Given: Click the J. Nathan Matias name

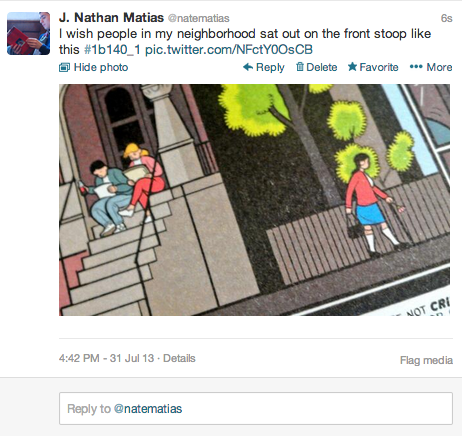Looking at the screenshot, I should (x=111, y=18).
